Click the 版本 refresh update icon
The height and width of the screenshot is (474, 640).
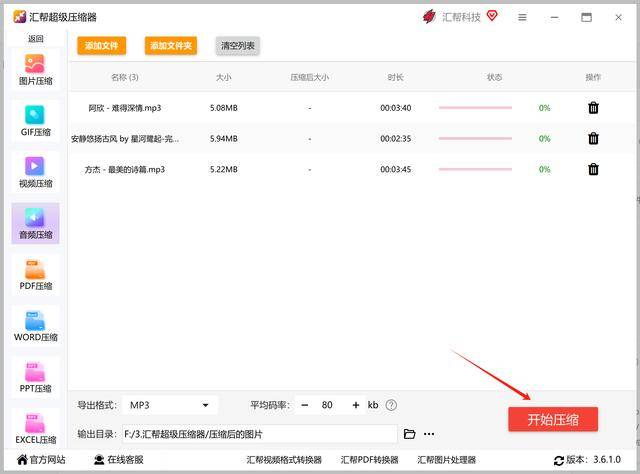[x=559, y=461]
